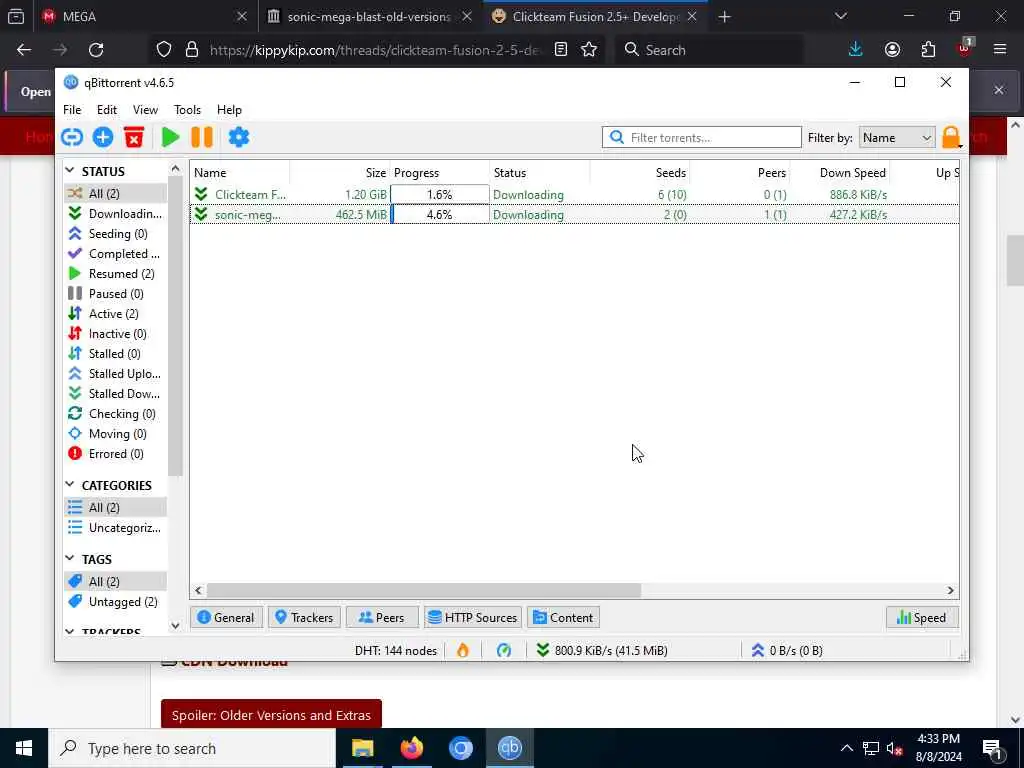The width and height of the screenshot is (1024, 768).
Task: Switch to the Content tab
Action: coord(564,618)
